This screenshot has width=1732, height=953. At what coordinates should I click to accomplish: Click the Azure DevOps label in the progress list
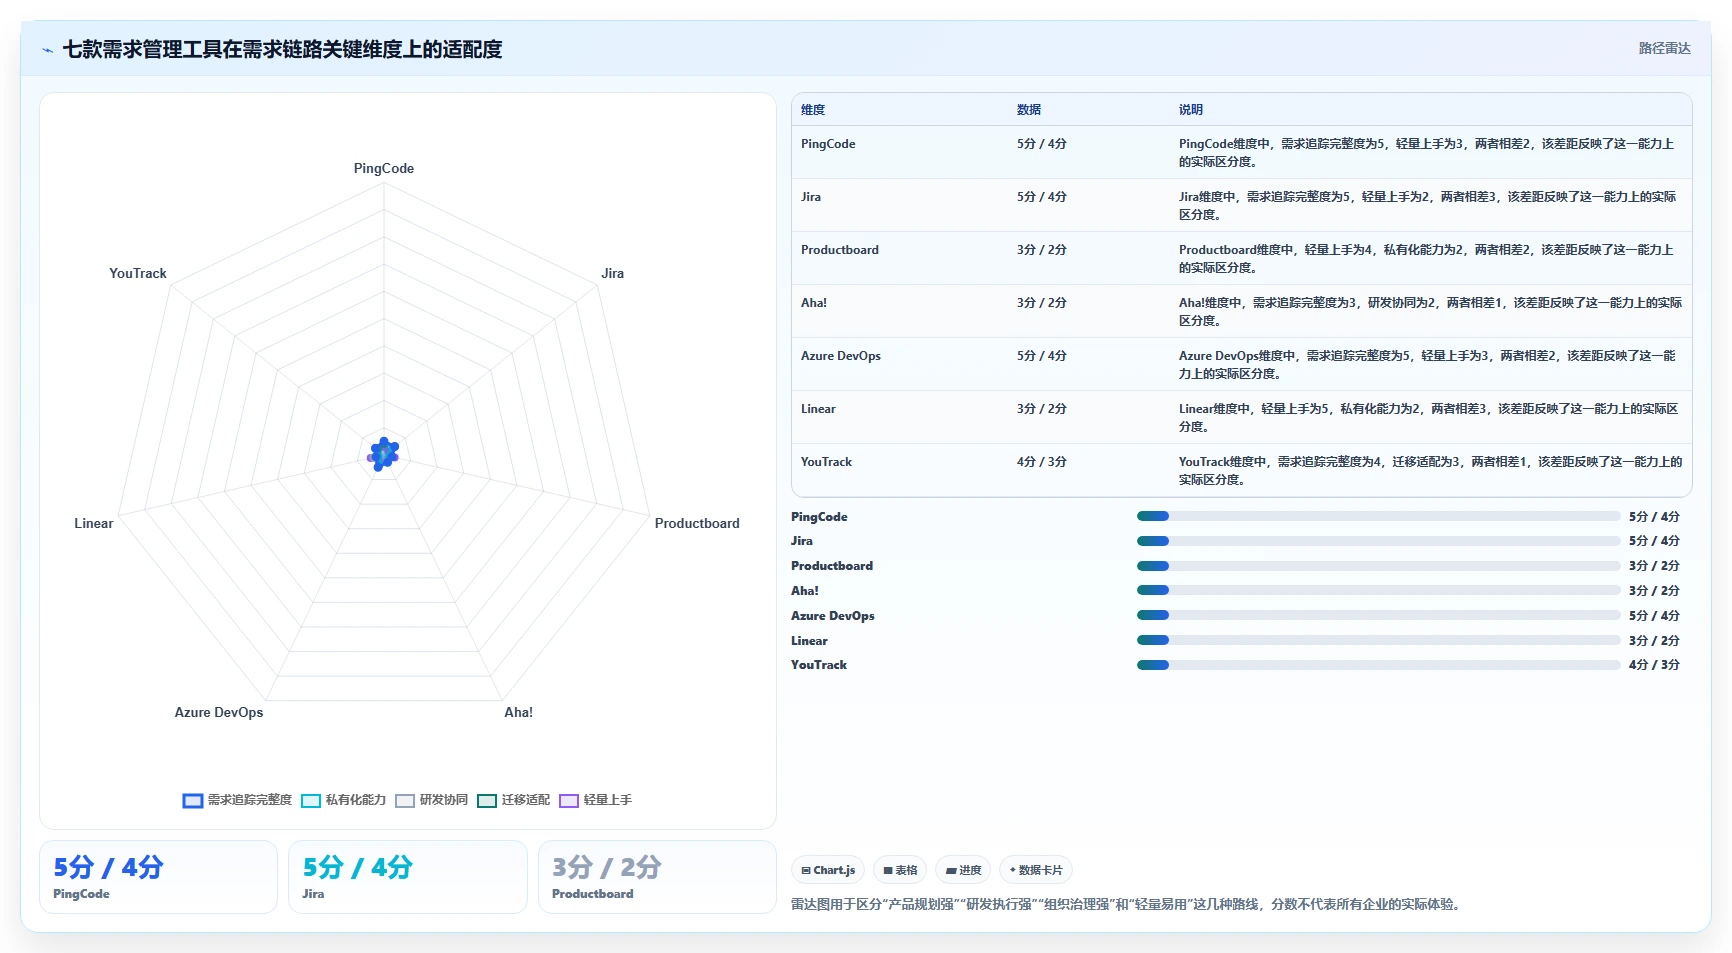click(x=833, y=616)
